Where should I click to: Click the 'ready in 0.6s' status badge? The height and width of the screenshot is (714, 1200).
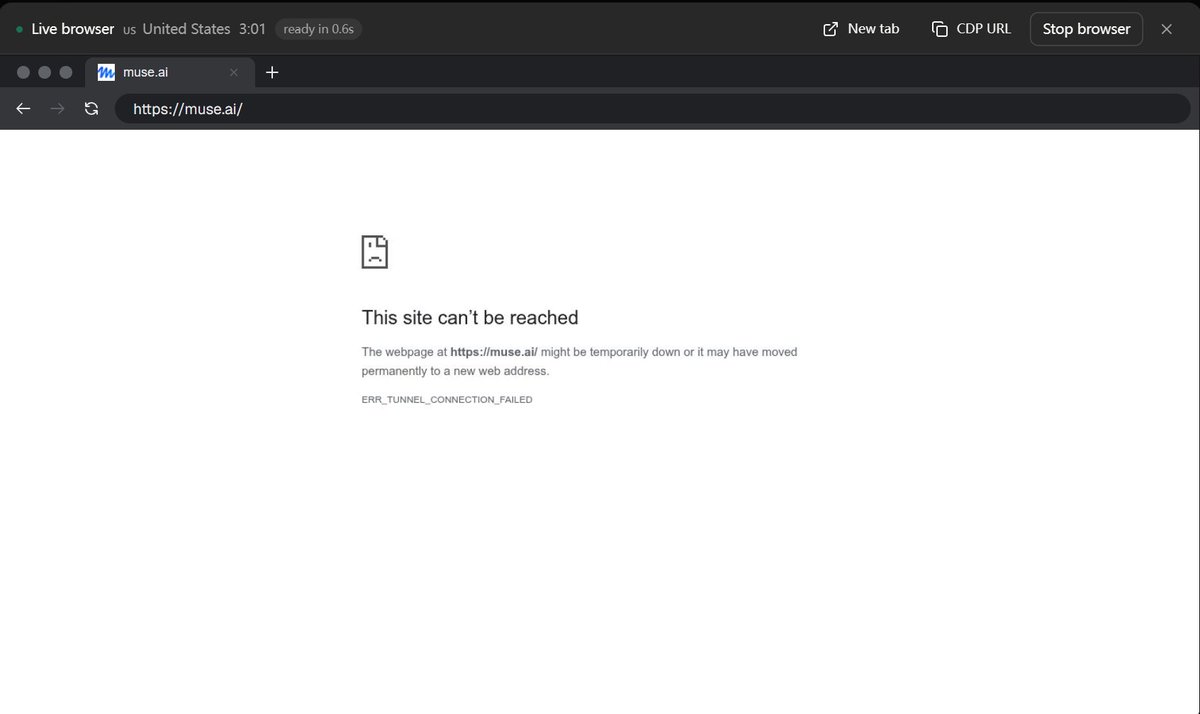[318, 29]
